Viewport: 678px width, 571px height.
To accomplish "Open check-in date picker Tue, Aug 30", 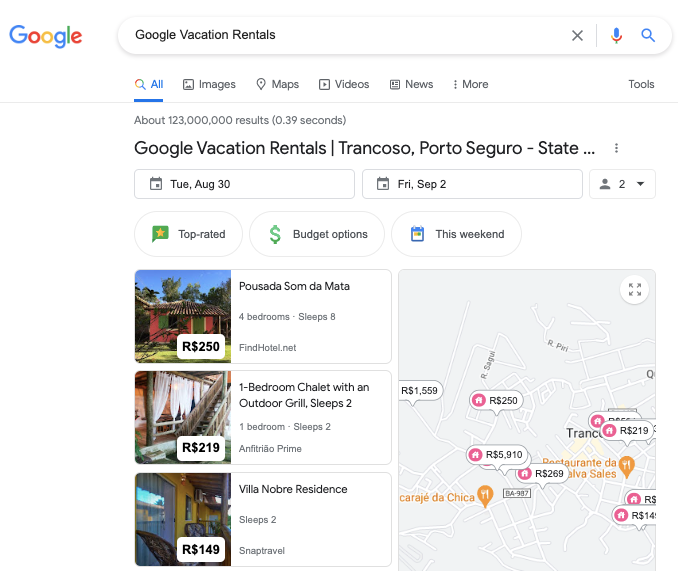I will tap(244, 184).
